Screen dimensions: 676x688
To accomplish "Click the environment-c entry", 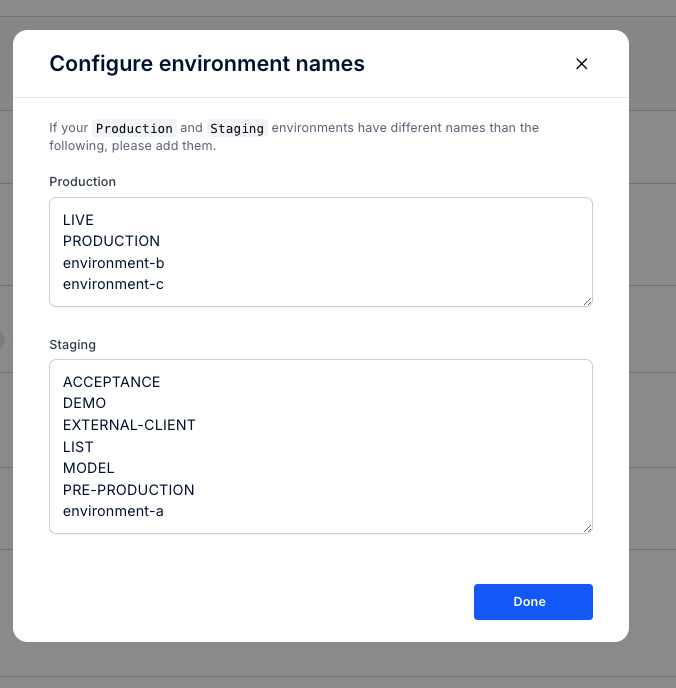I will [113, 284].
